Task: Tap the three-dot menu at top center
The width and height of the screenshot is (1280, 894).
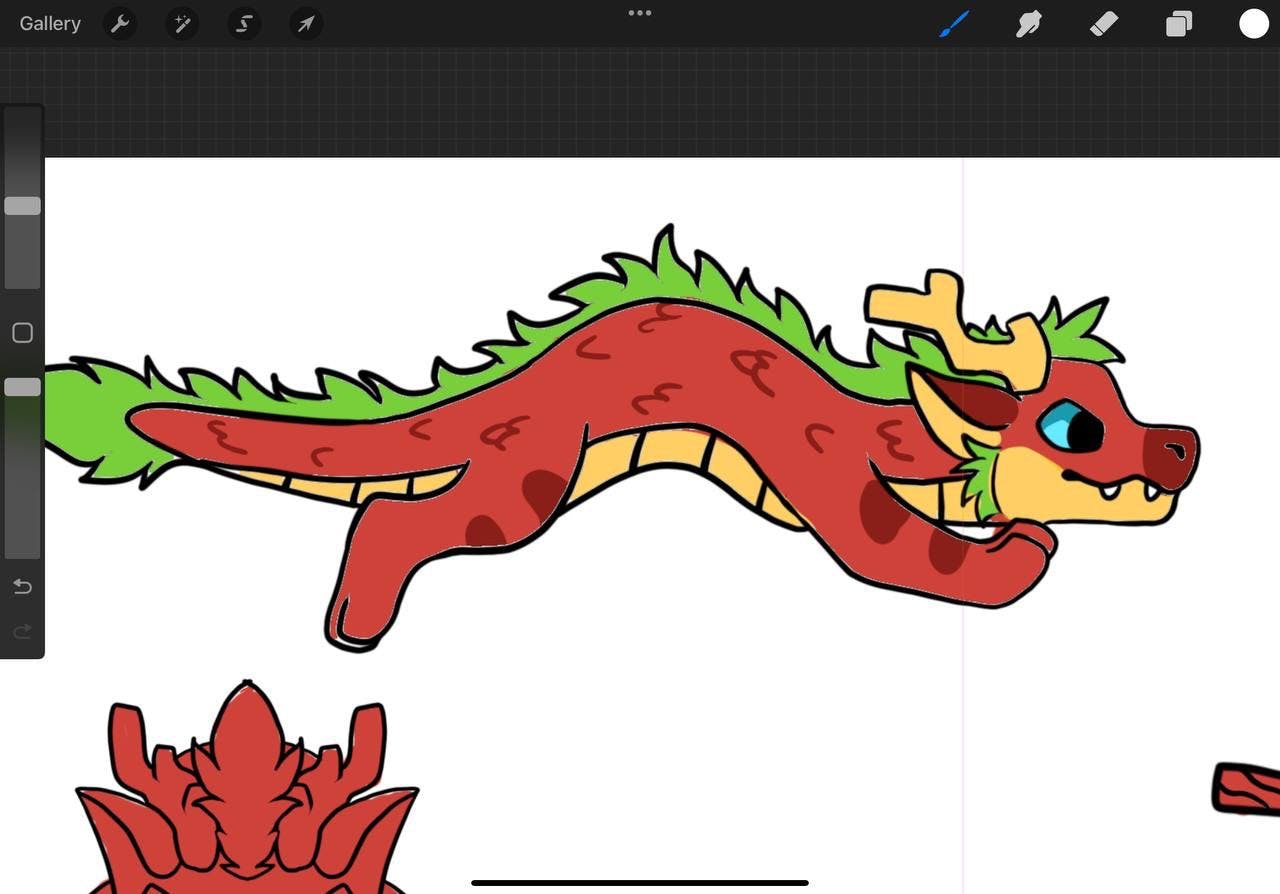Action: [x=640, y=13]
